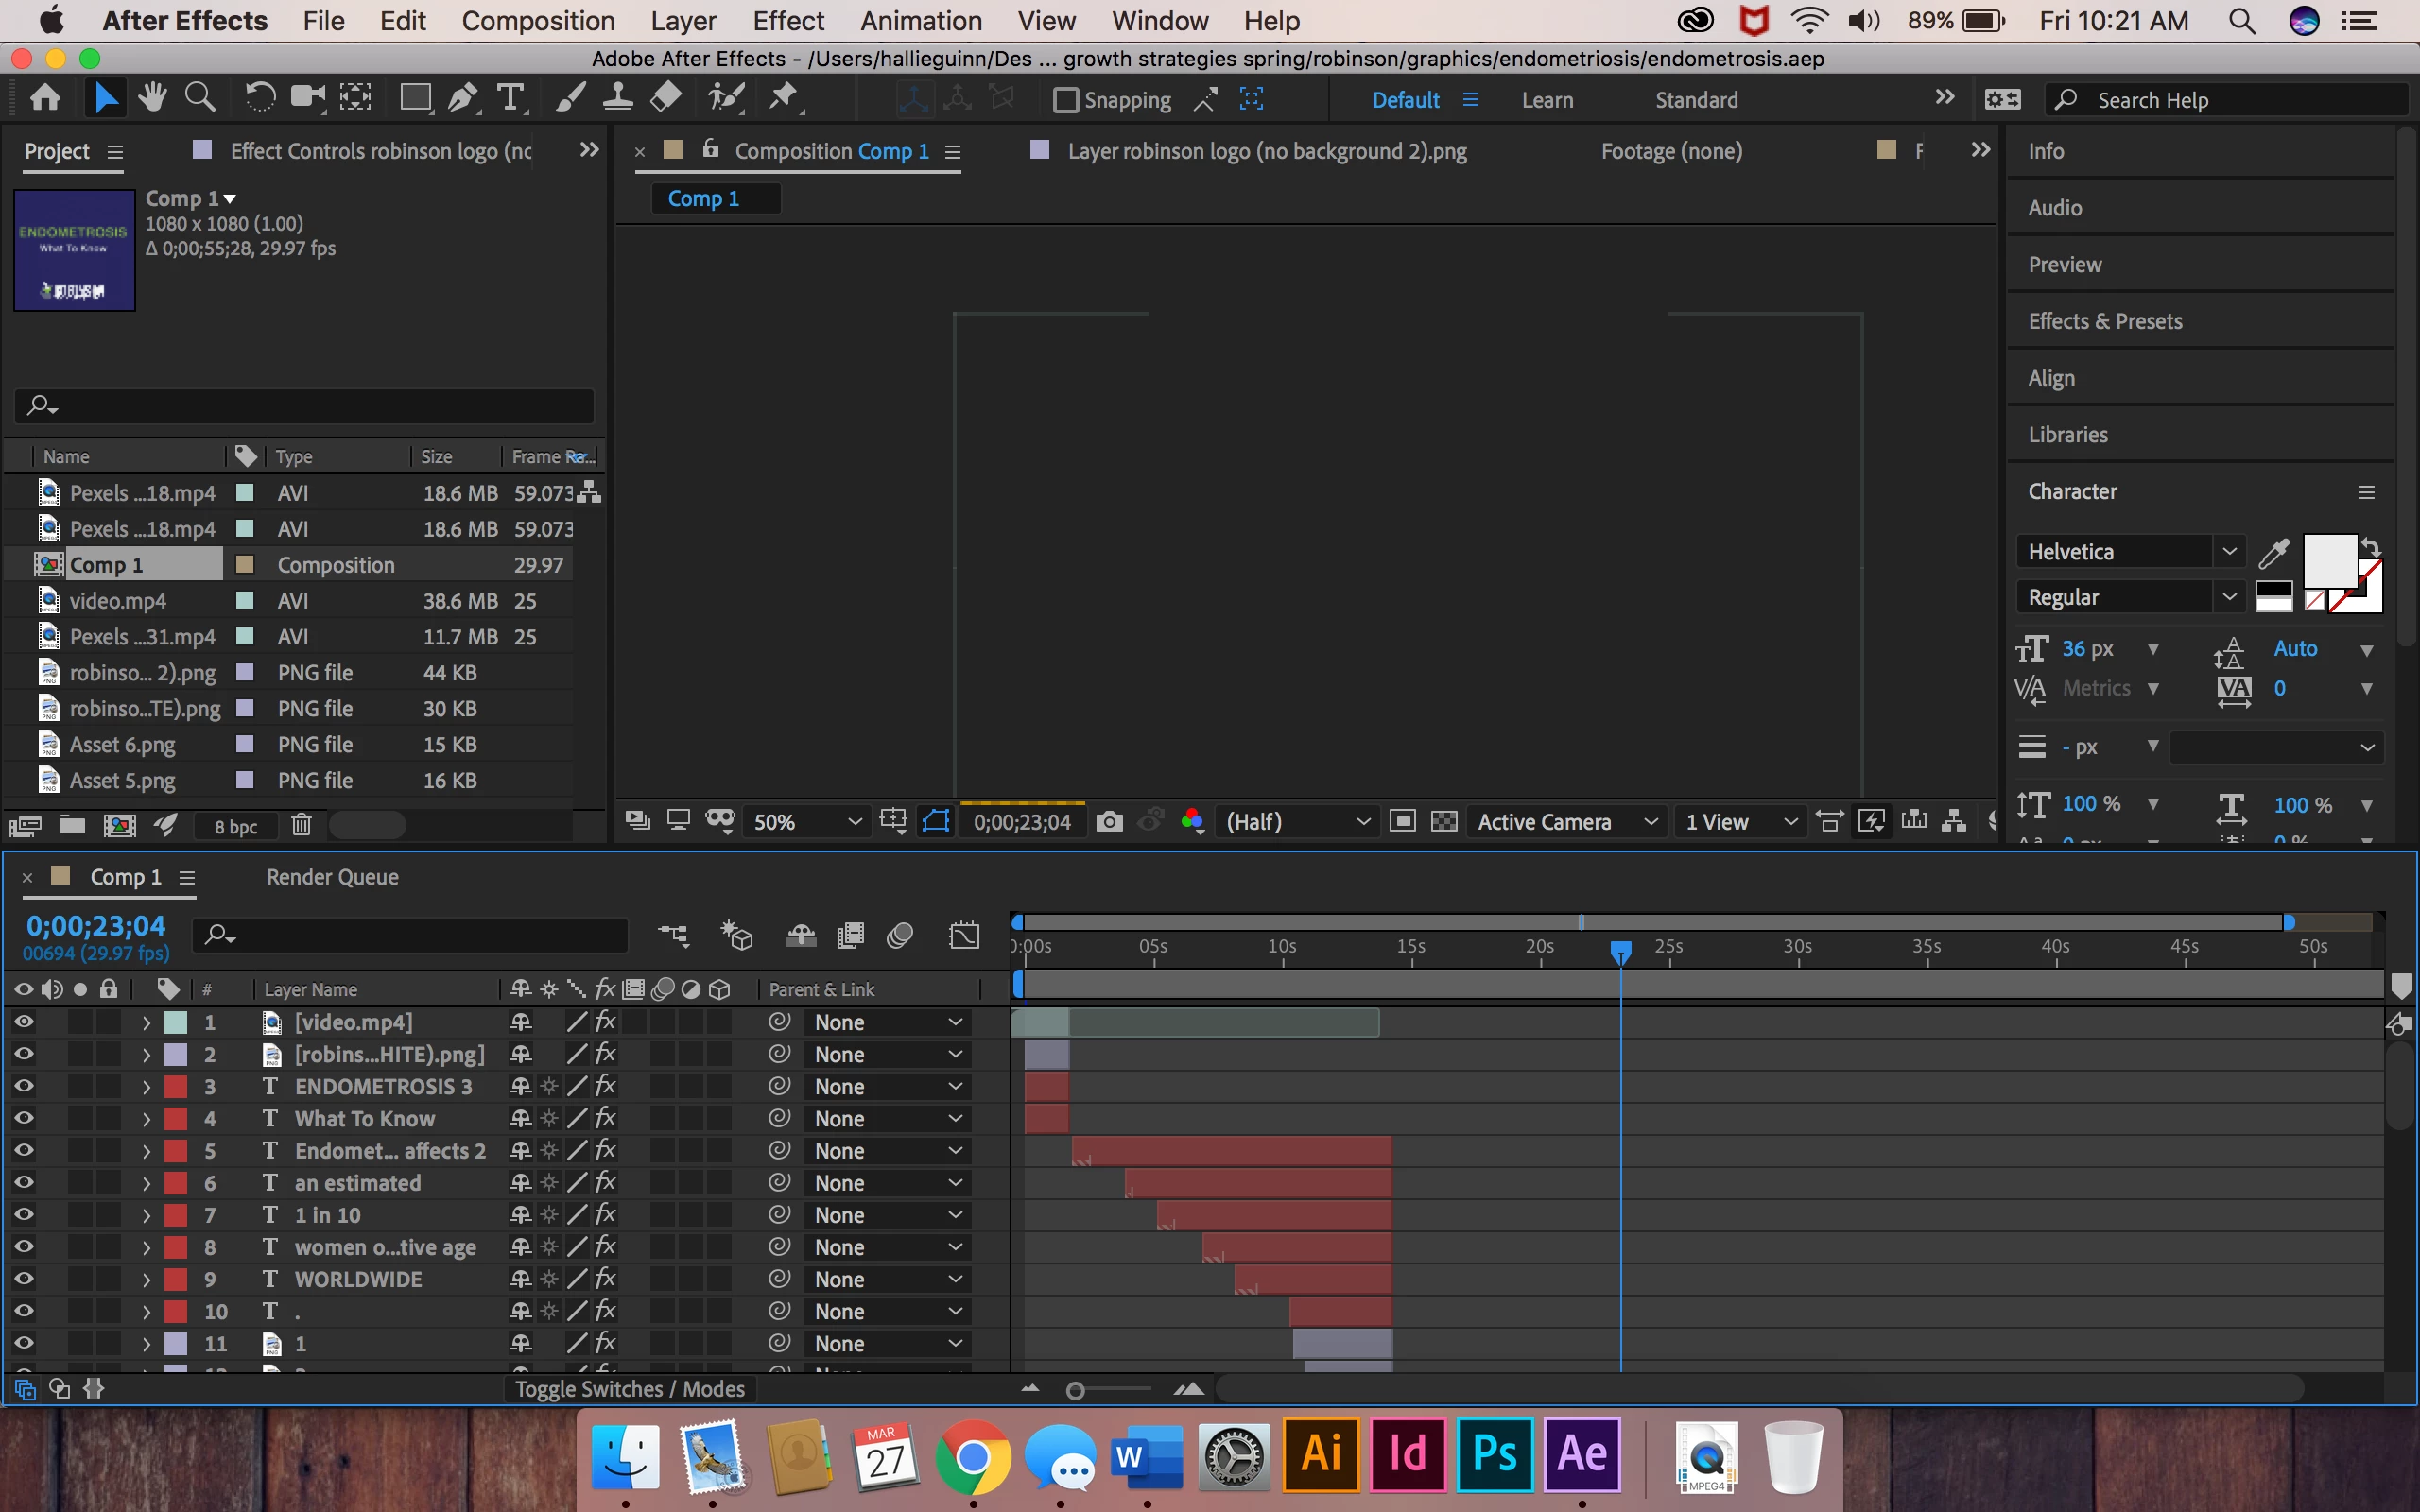
Task: Activate the Clone Stamp tool
Action: 617,98
